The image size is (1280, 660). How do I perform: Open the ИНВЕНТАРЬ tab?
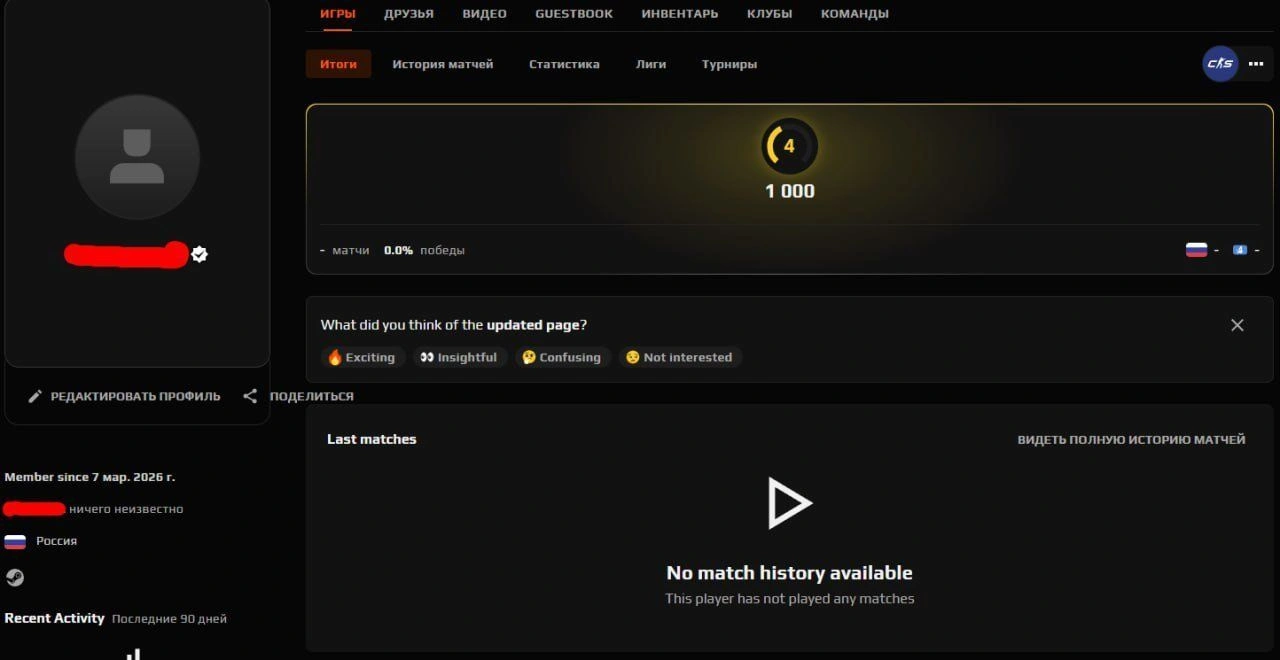pos(680,14)
